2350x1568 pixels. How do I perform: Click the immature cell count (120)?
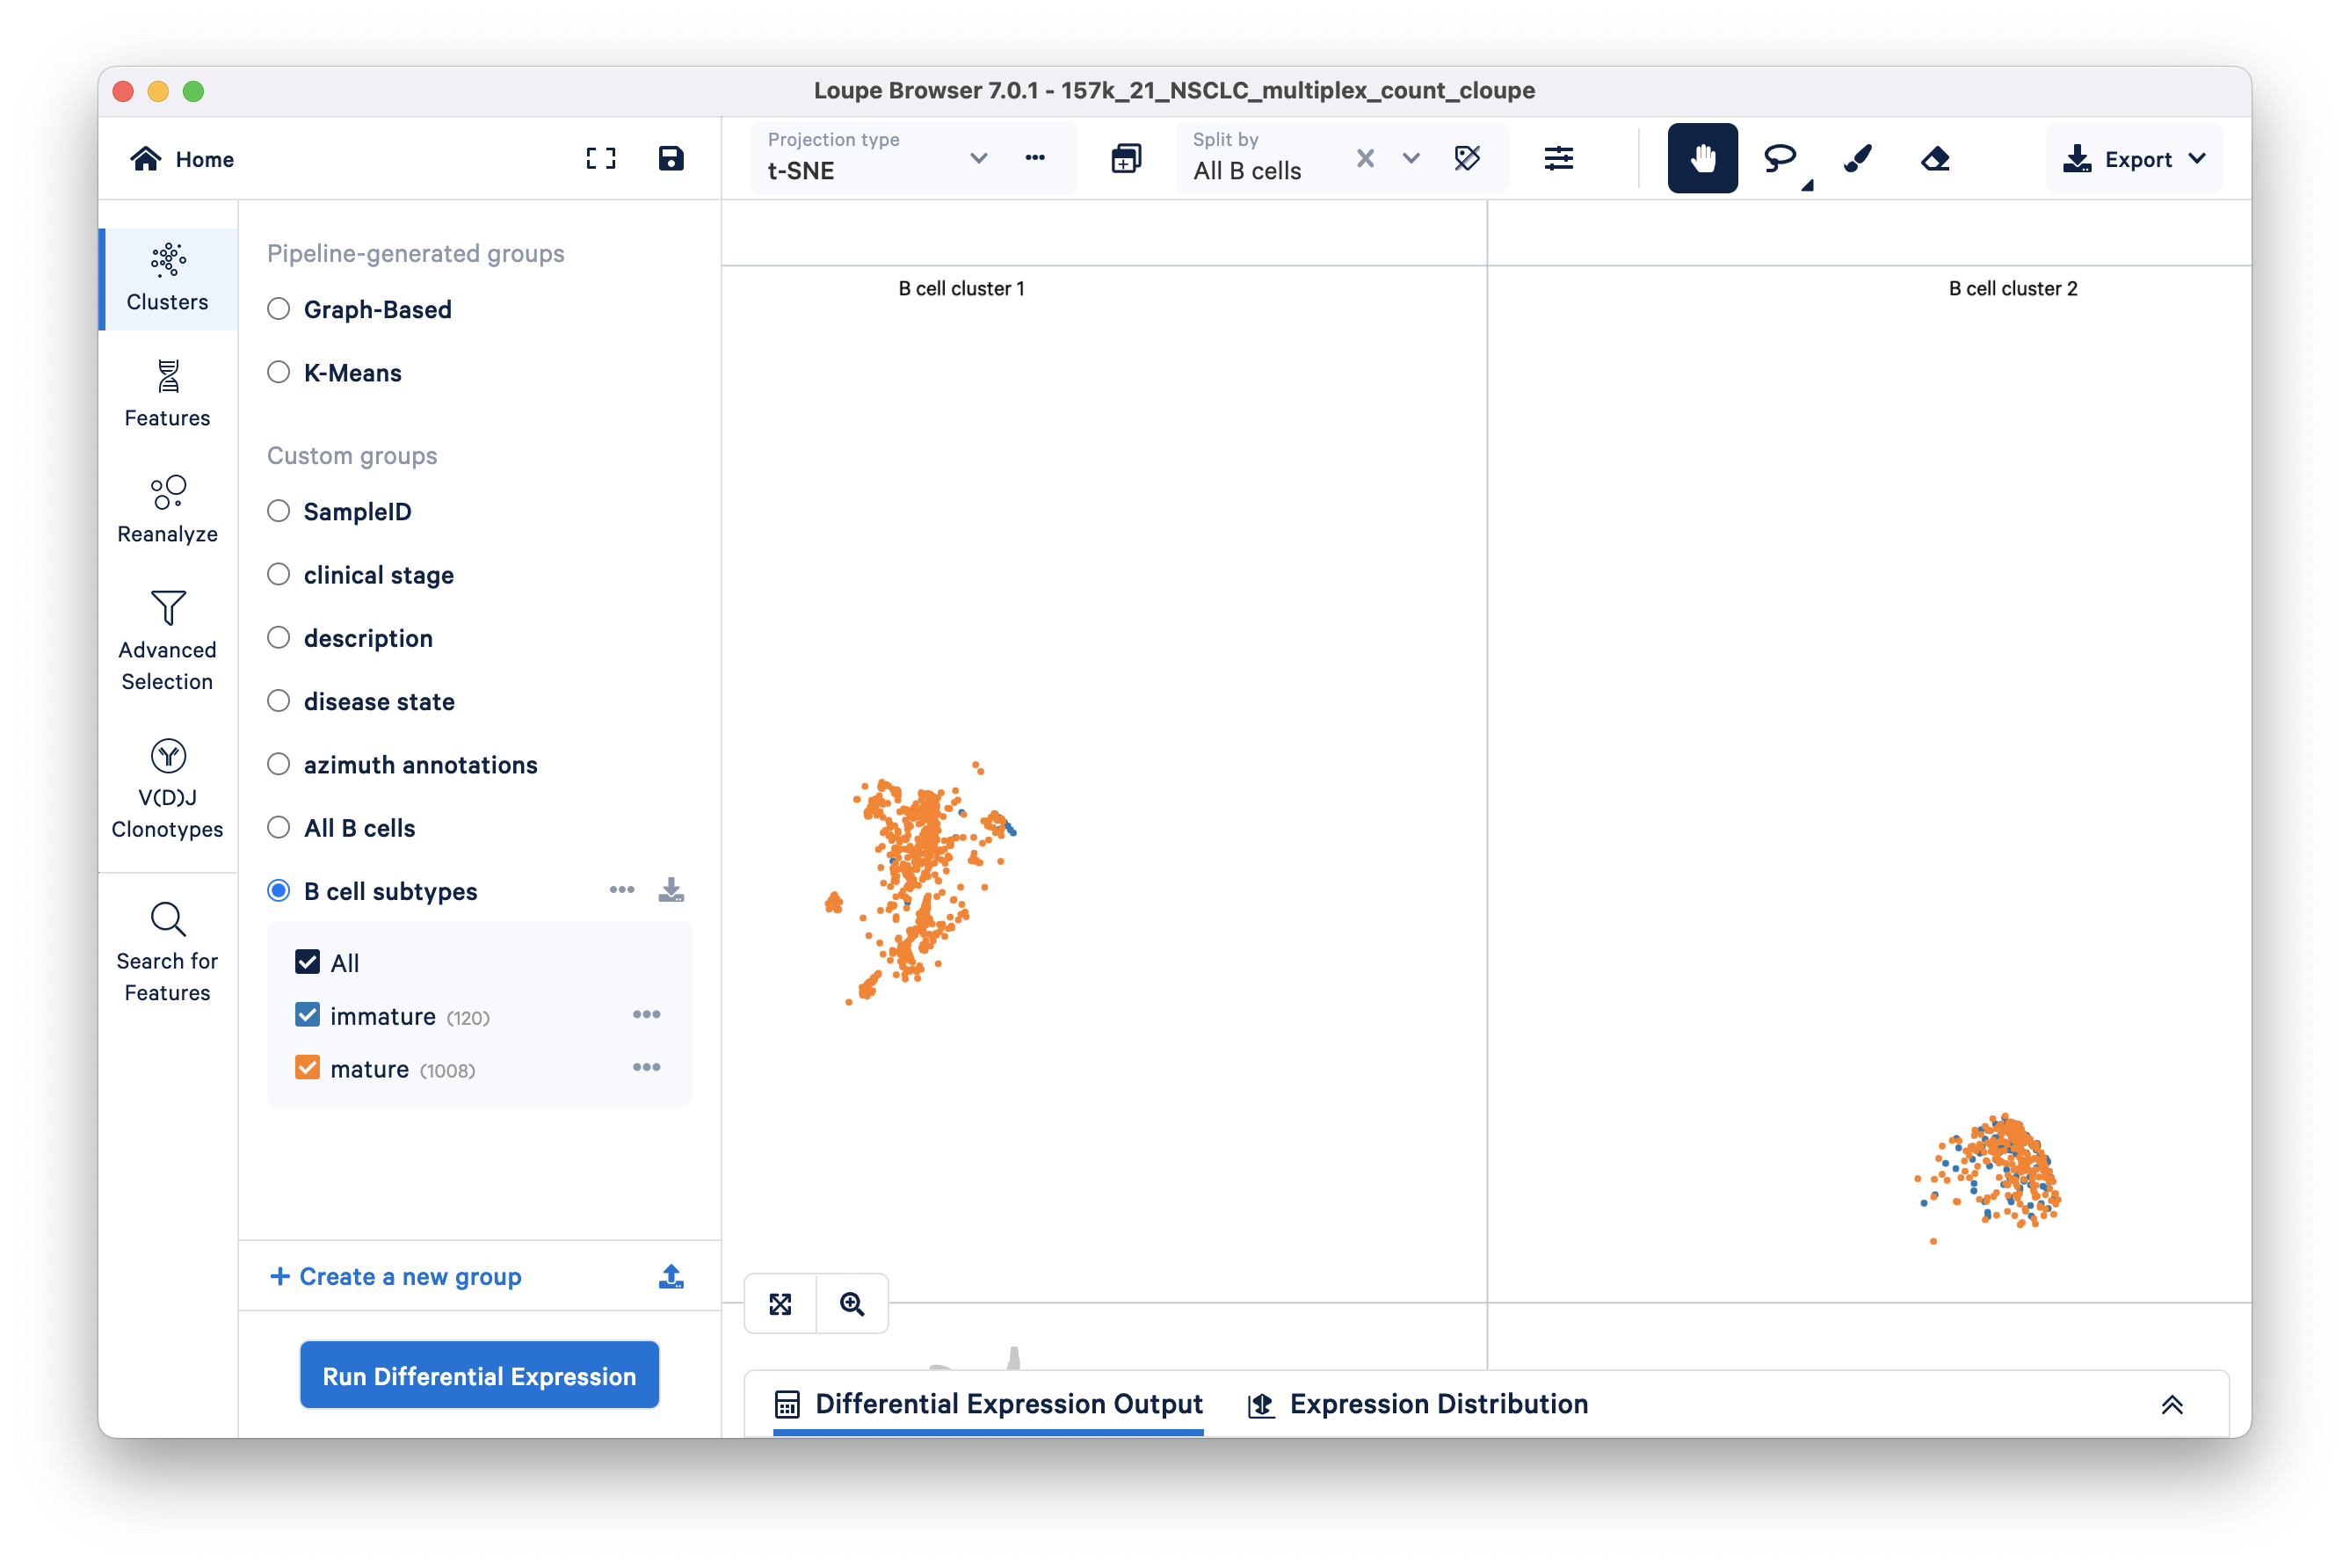468,1018
